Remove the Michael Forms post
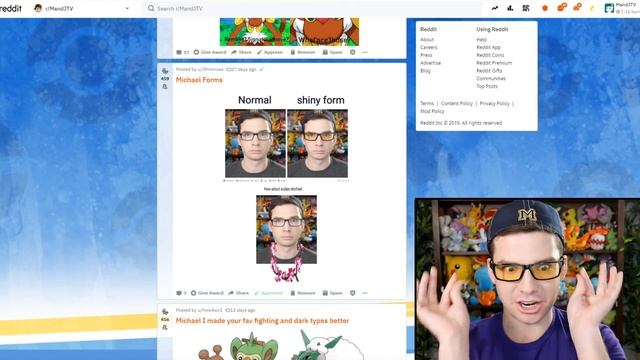 click(x=302, y=293)
